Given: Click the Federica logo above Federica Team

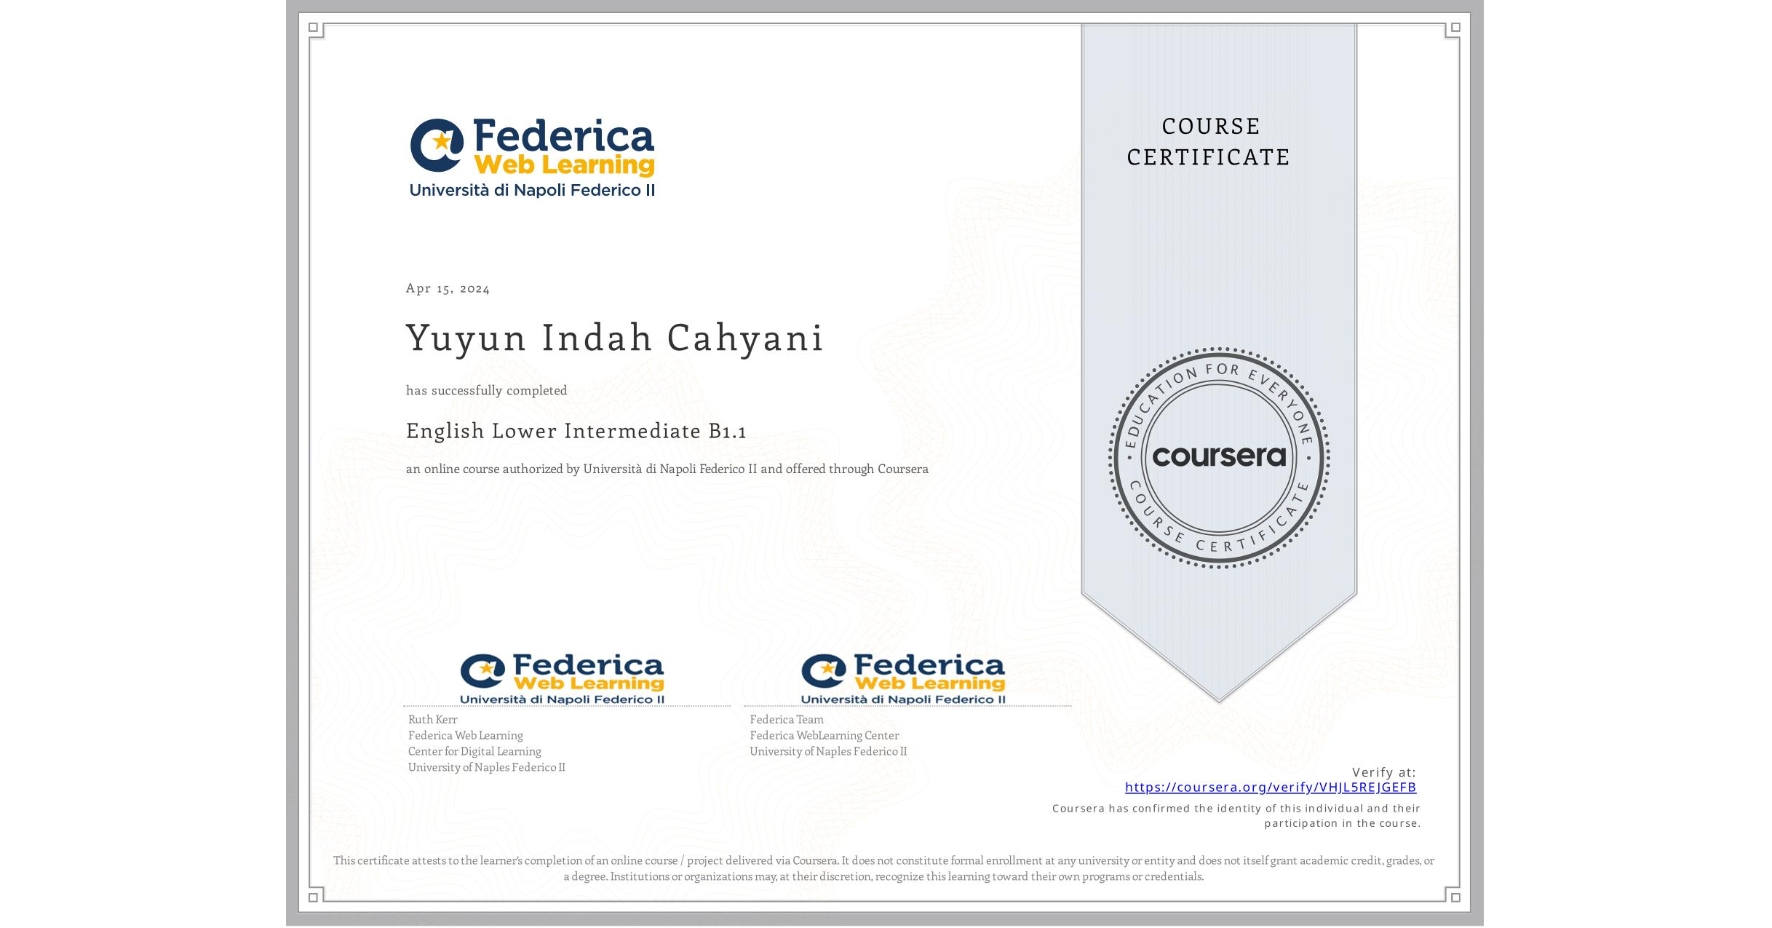Looking at the screenshot, I should point(903,679).
